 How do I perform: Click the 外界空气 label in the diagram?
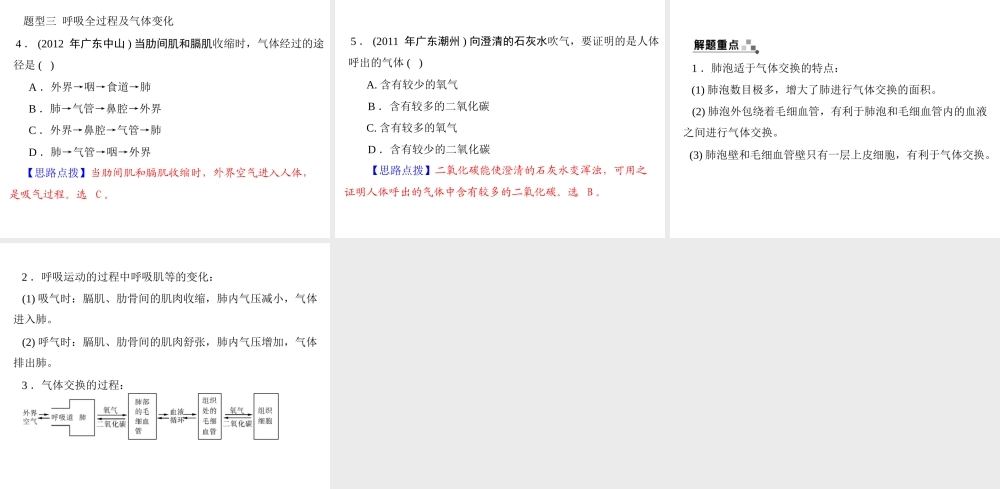[30, 417]
